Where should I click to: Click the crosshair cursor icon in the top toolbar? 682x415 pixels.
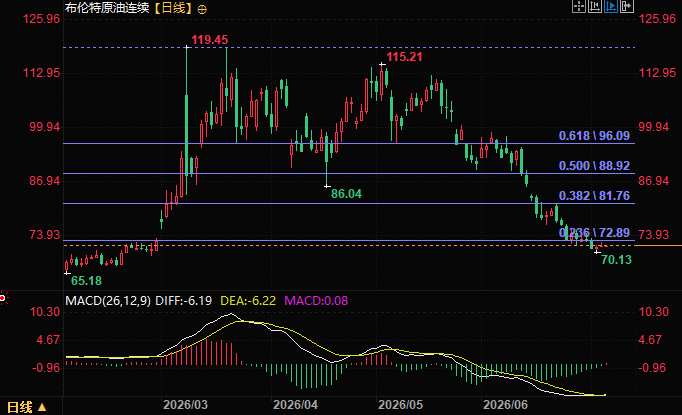(578, 6)
